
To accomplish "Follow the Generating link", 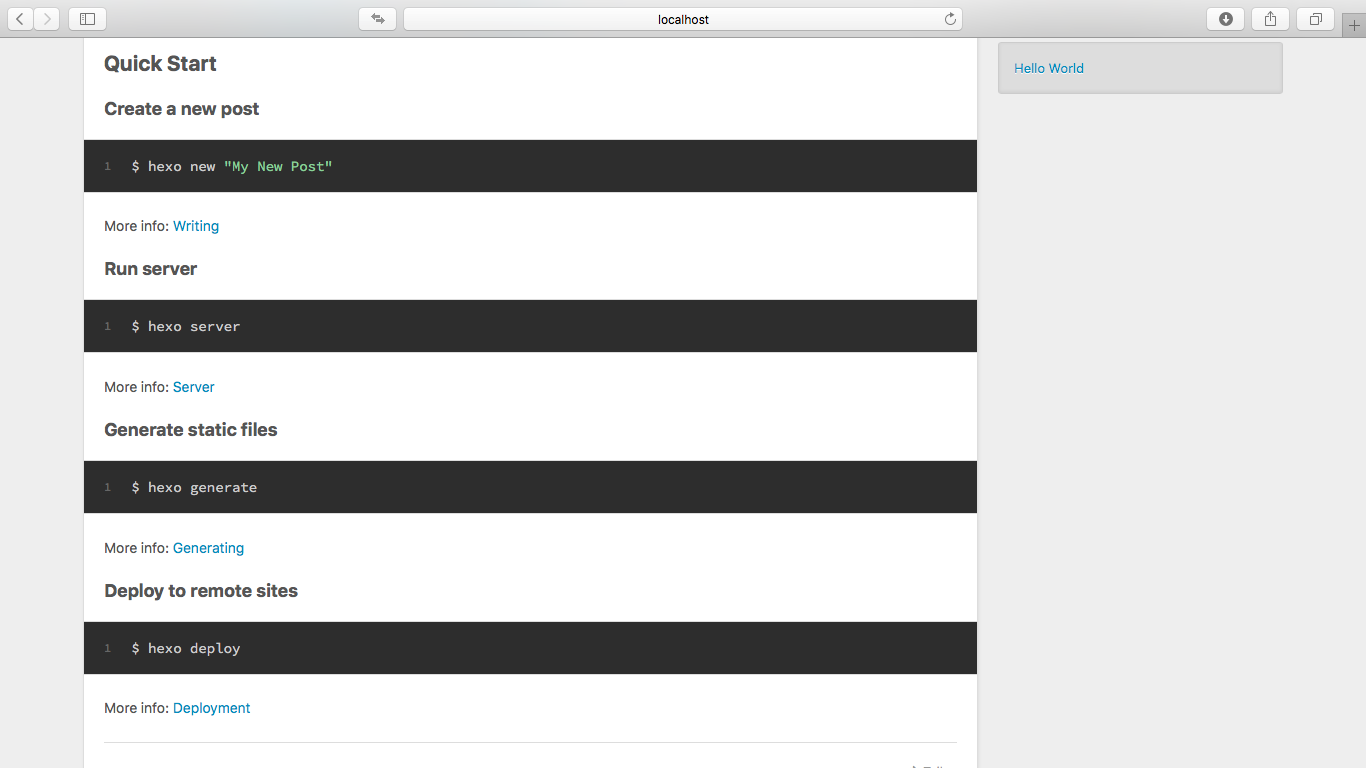I will [x=208, y=548].
